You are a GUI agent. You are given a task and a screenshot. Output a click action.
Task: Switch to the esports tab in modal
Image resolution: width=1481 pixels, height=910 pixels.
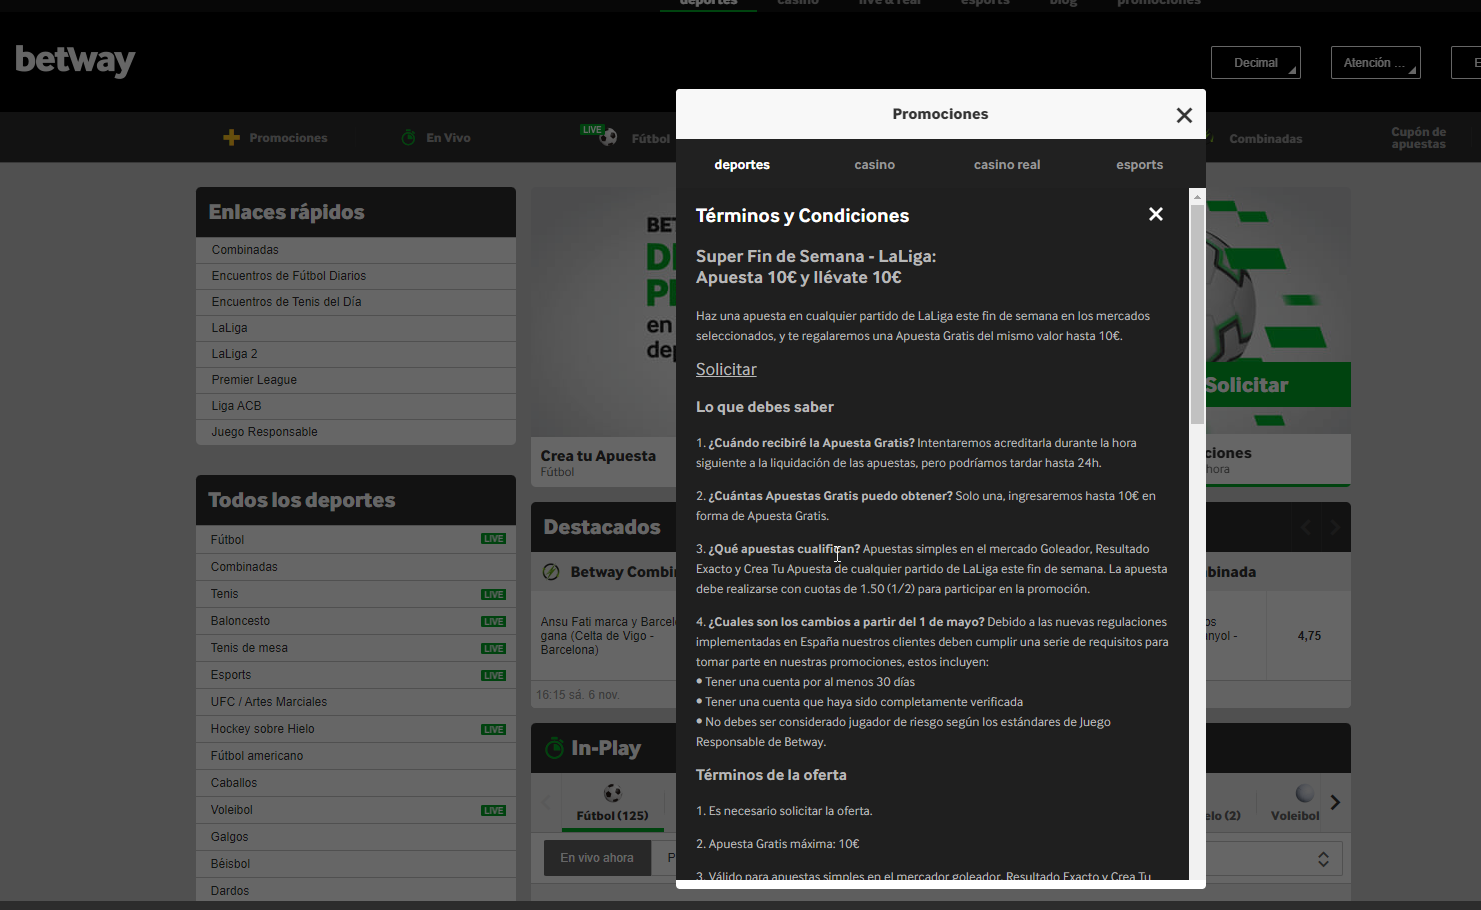point(1140,165)
